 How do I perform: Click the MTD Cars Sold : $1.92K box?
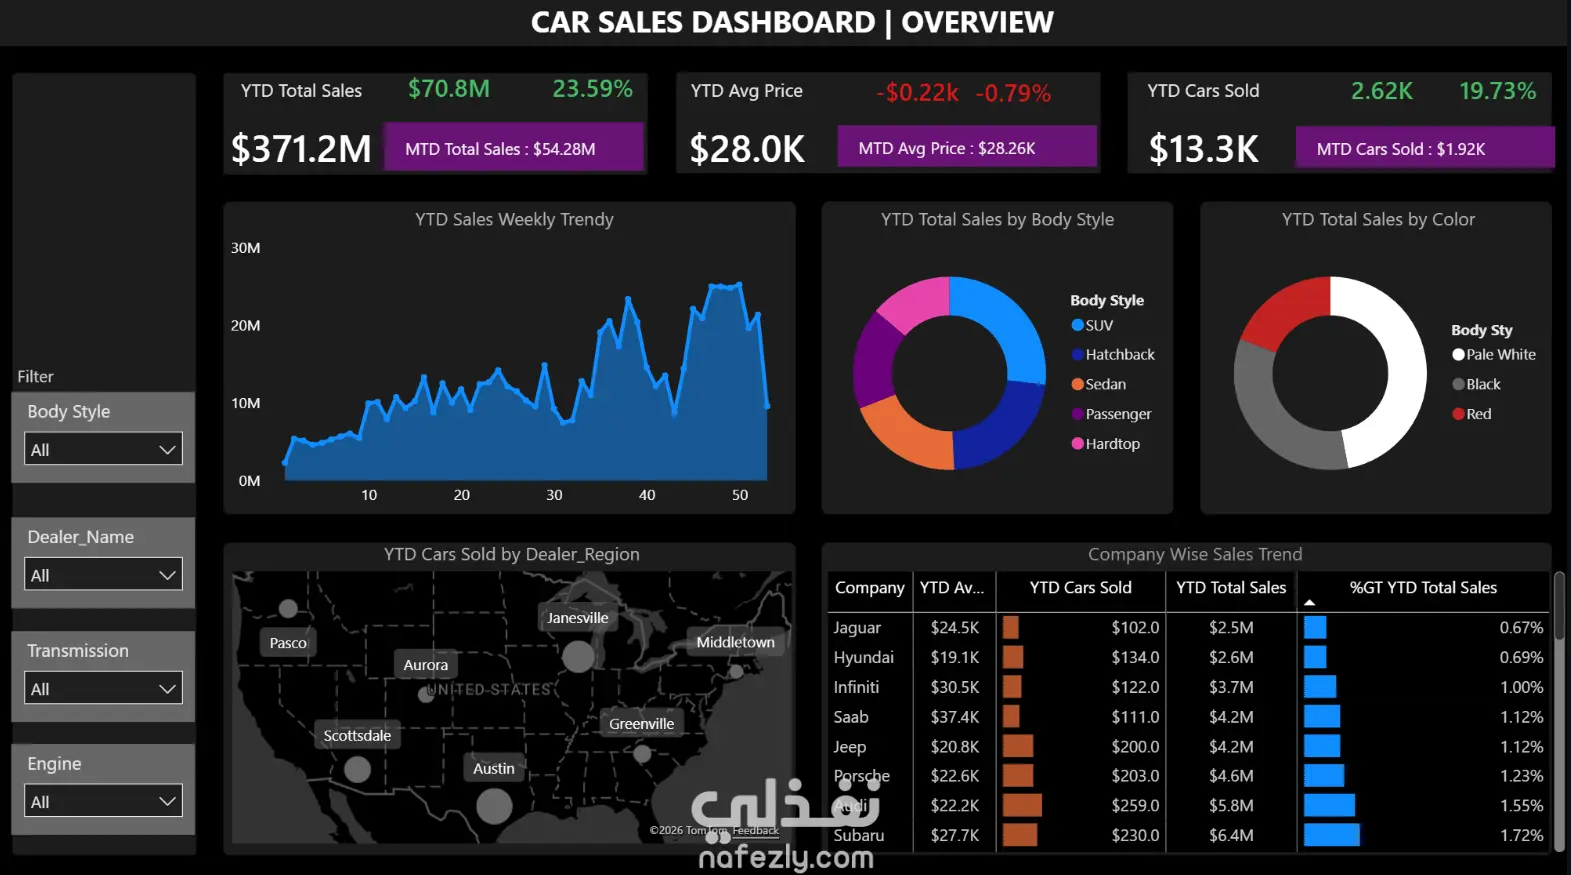1425,149
